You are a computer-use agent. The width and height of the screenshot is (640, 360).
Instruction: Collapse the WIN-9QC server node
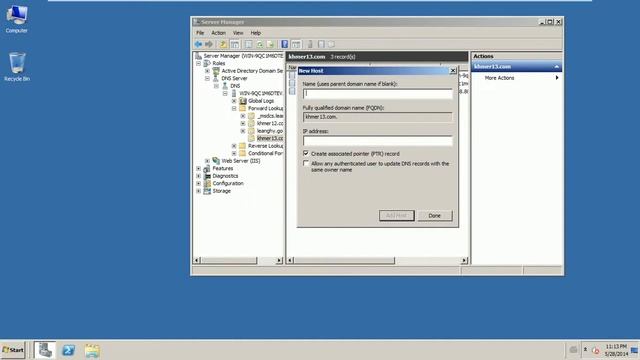click(x=225, y=93)
